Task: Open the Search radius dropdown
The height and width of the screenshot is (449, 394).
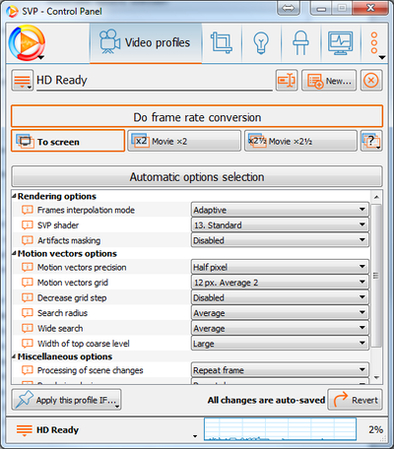Action: [280, 313]
